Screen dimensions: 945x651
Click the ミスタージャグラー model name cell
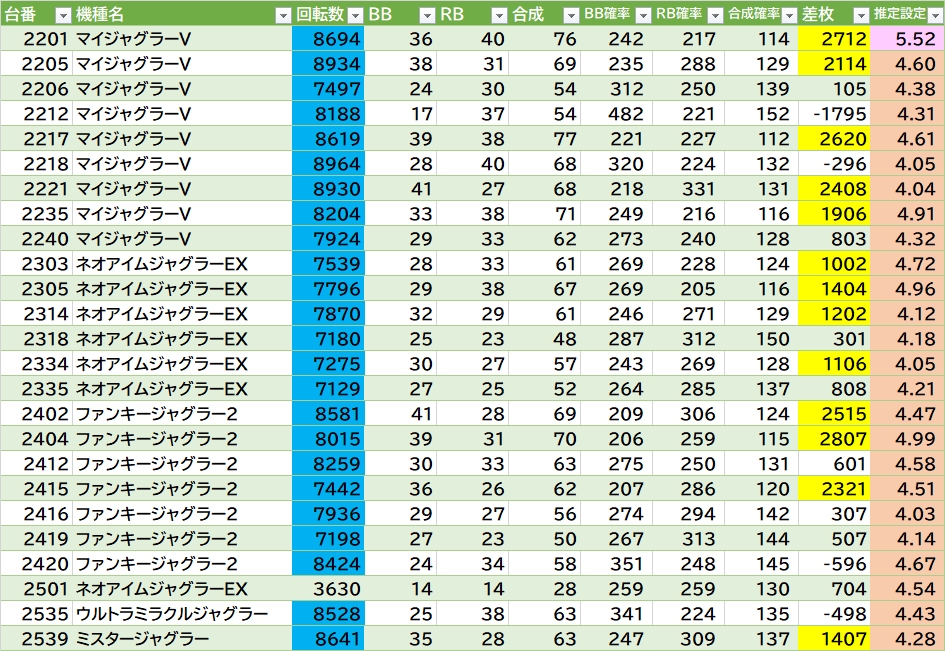pos(182,638)
